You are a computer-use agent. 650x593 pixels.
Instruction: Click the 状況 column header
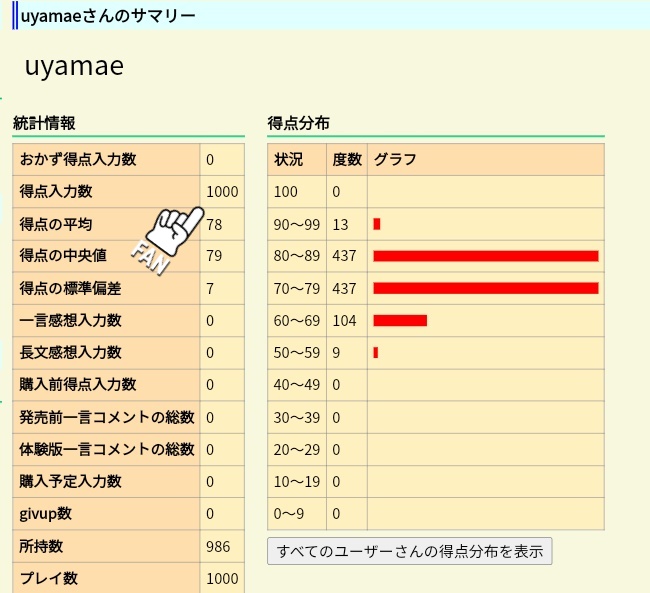289,159
